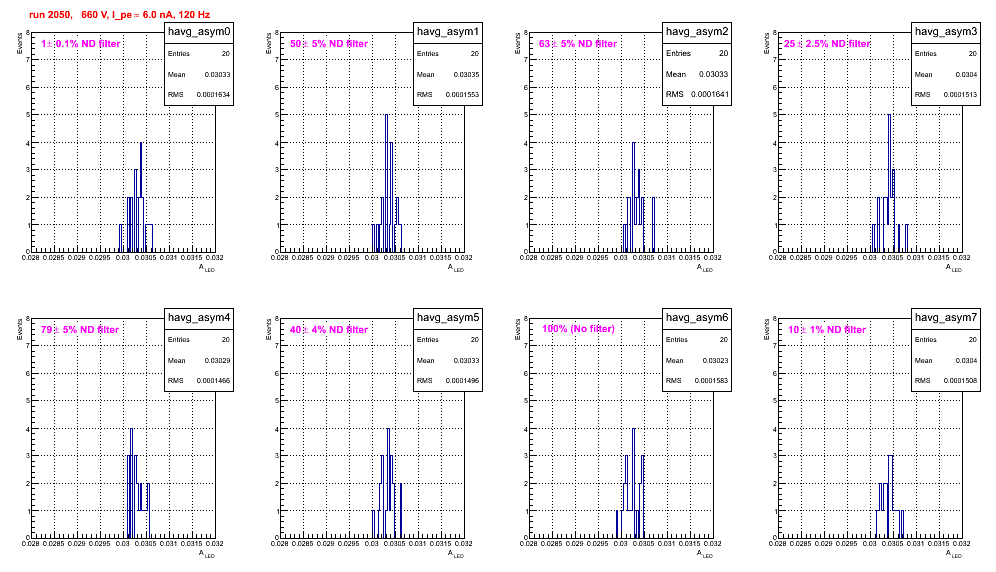Click Mean value 0.03023 in havg_asym6 box
The width and height of the screenshot is (996, 572).
(715, 360)
